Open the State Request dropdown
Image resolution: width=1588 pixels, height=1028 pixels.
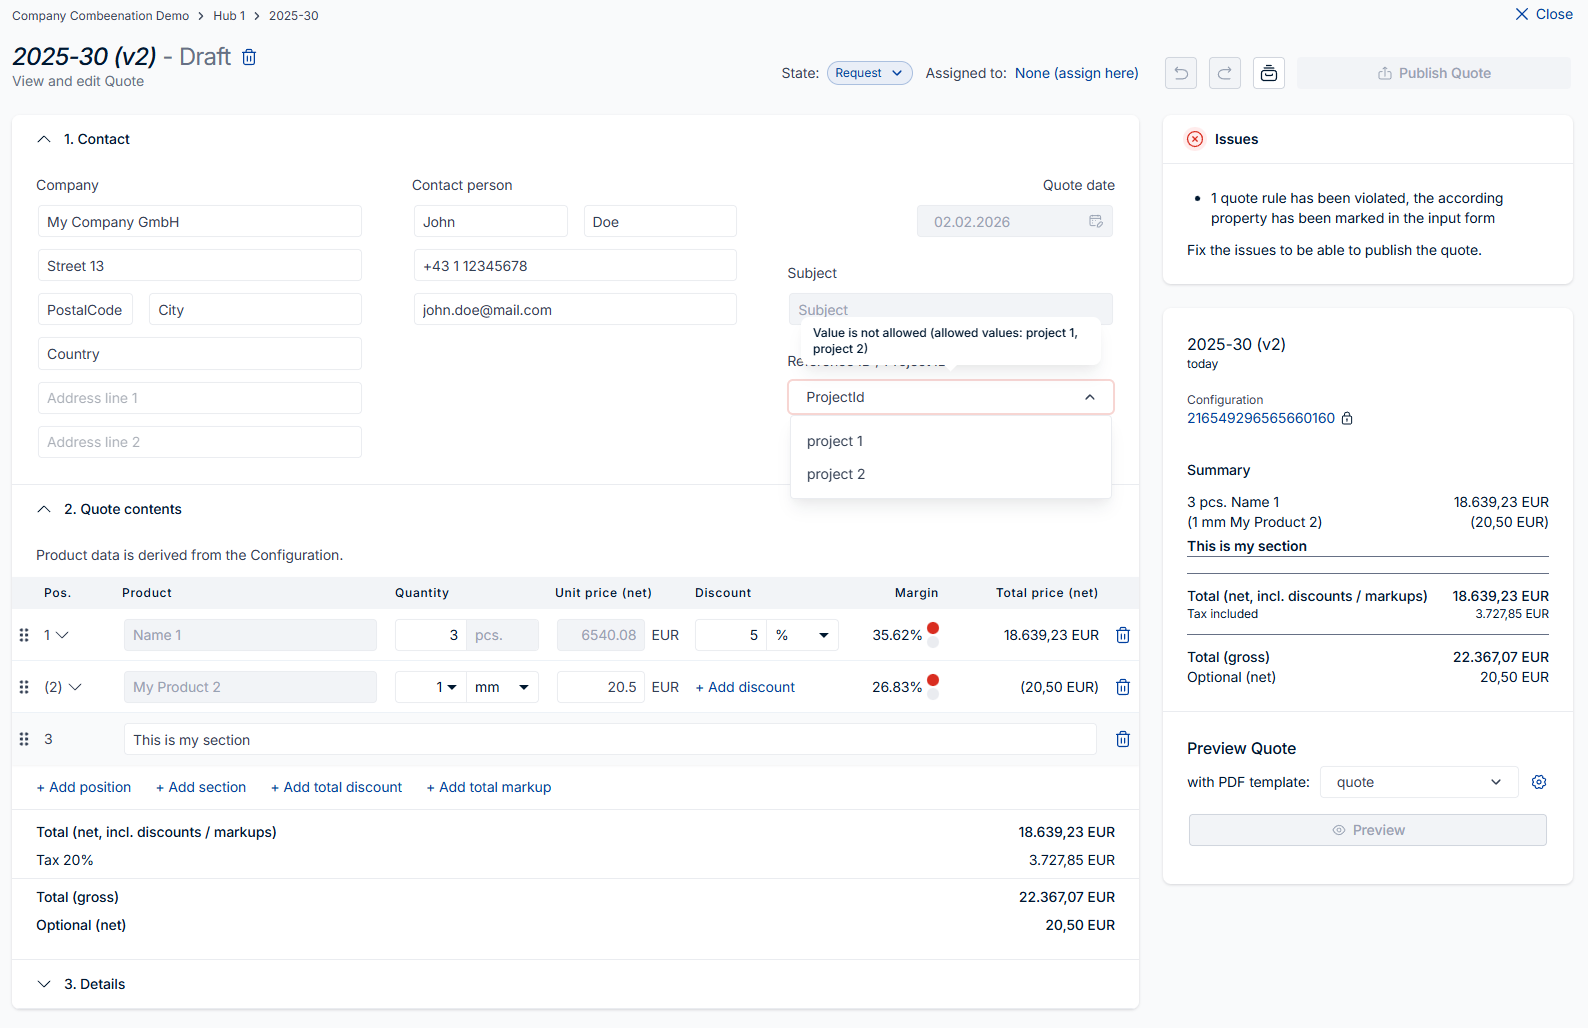868,73
